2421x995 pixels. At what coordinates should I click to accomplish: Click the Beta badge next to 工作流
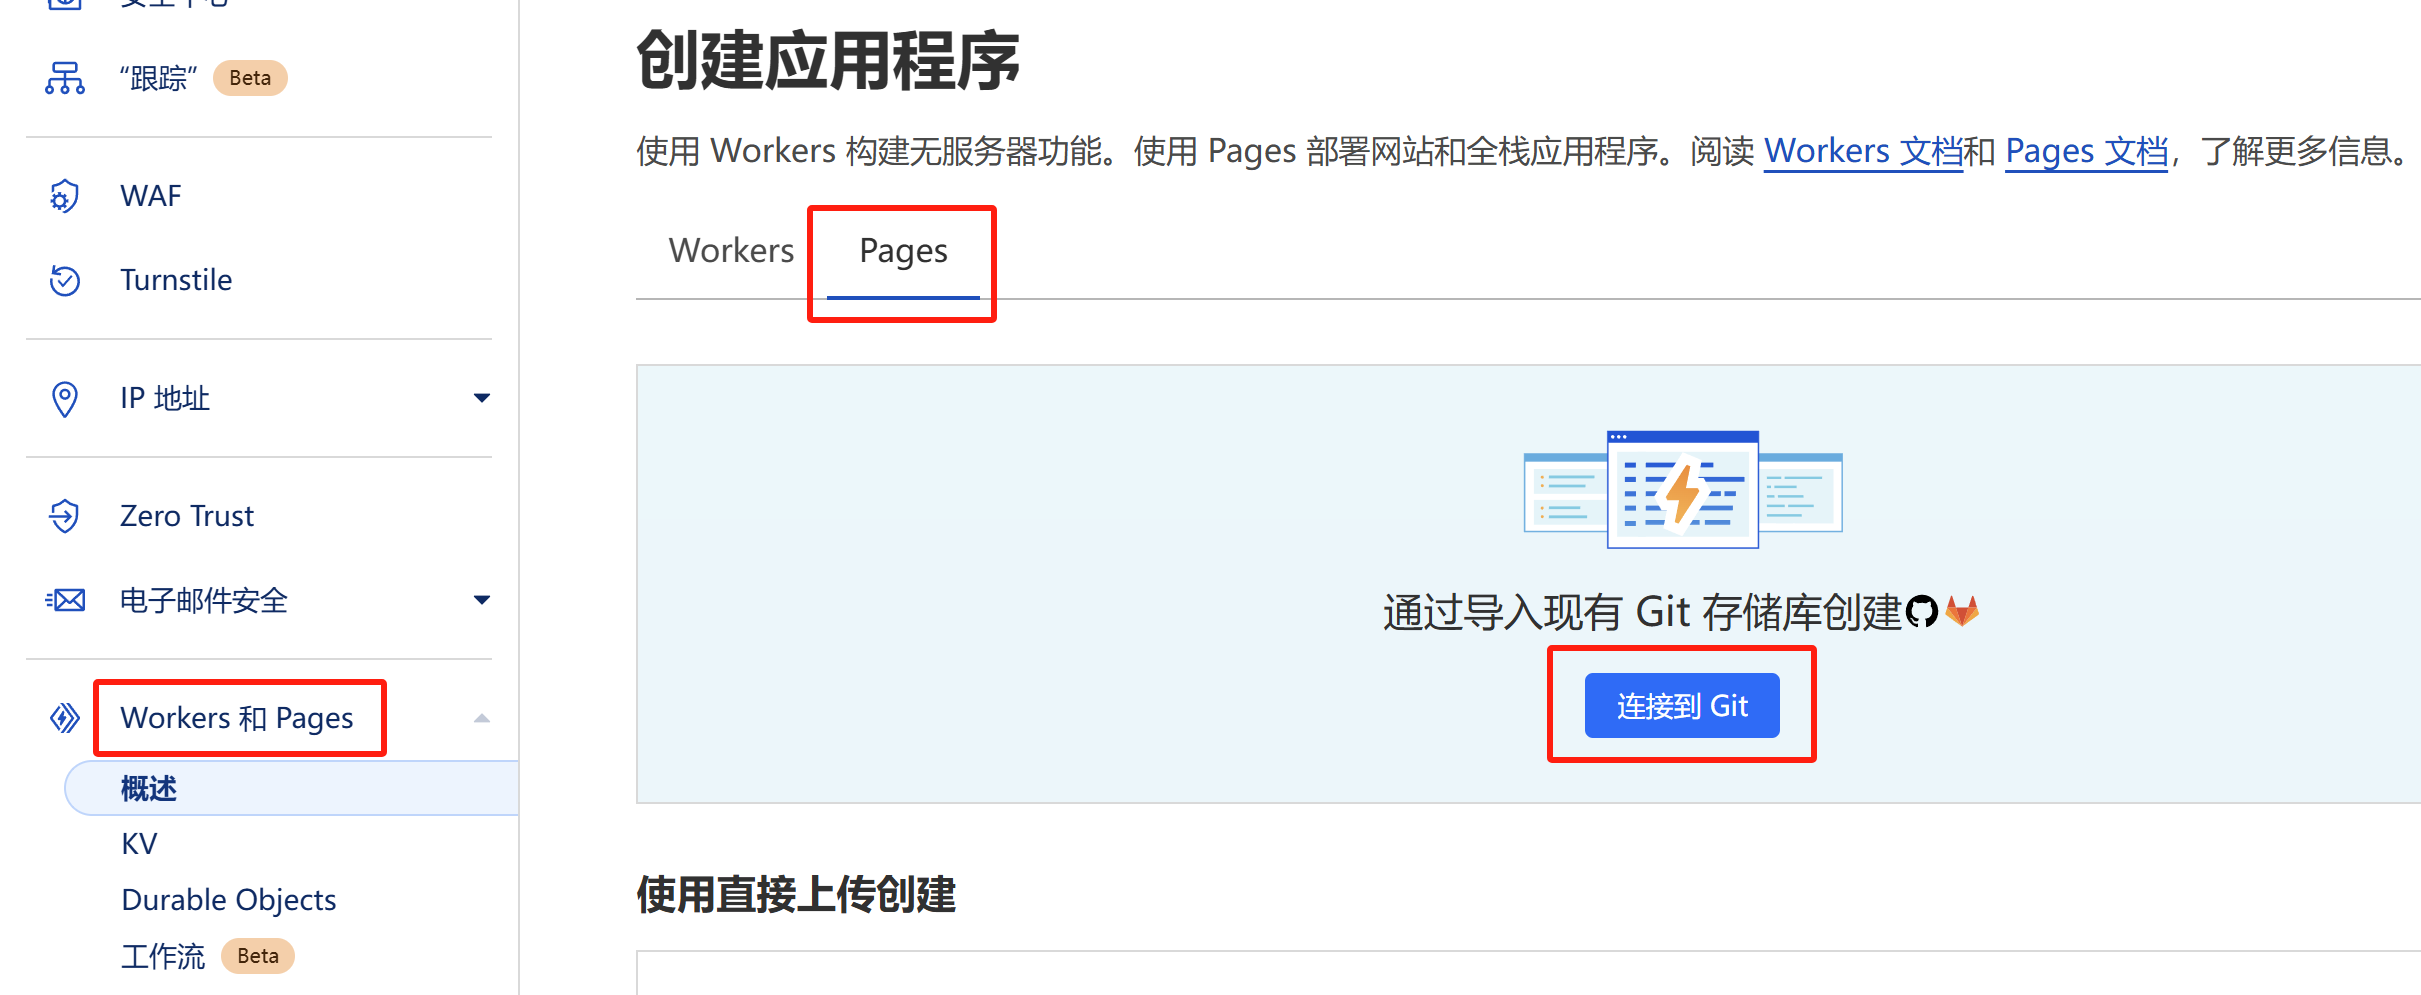tap(258, 956)
